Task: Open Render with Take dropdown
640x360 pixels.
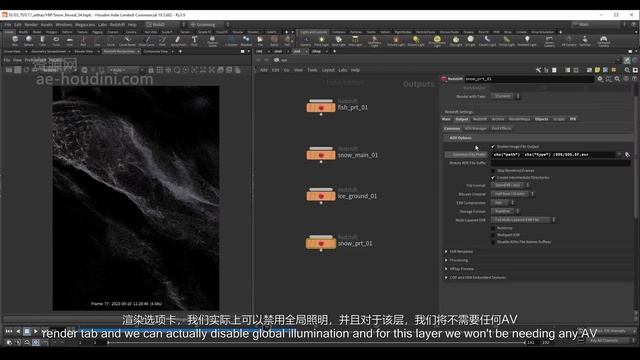Action: coord(505,96)
